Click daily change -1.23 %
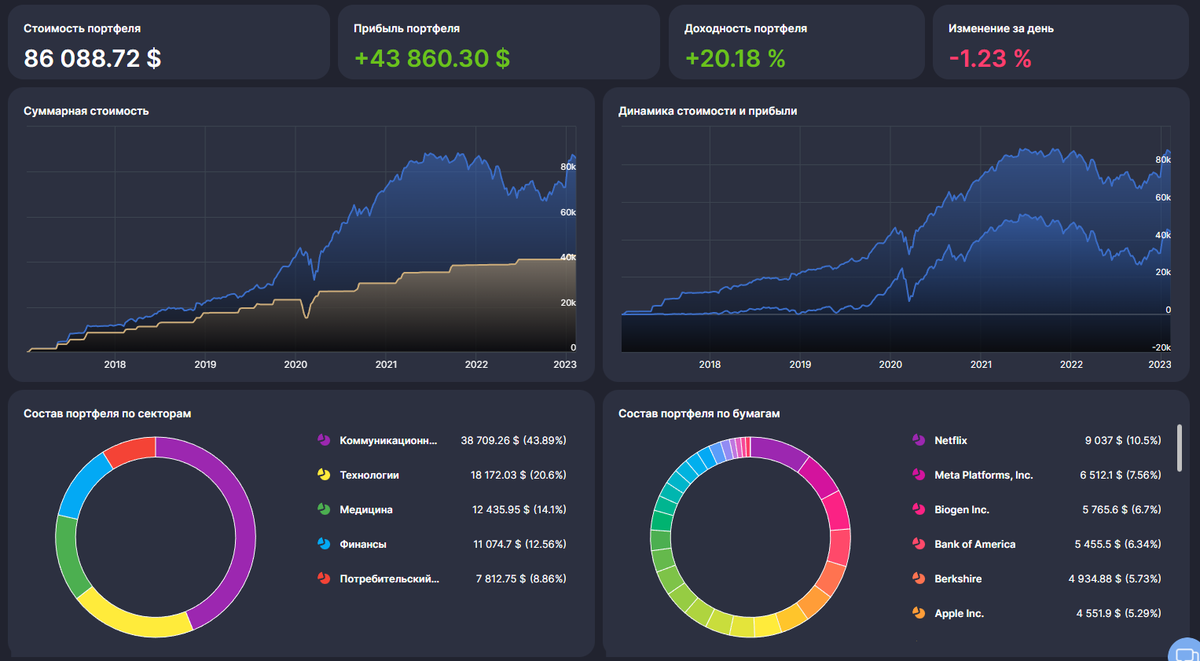Image resolution: width=1200 pixels, height=661 pixels. point(990,58)
